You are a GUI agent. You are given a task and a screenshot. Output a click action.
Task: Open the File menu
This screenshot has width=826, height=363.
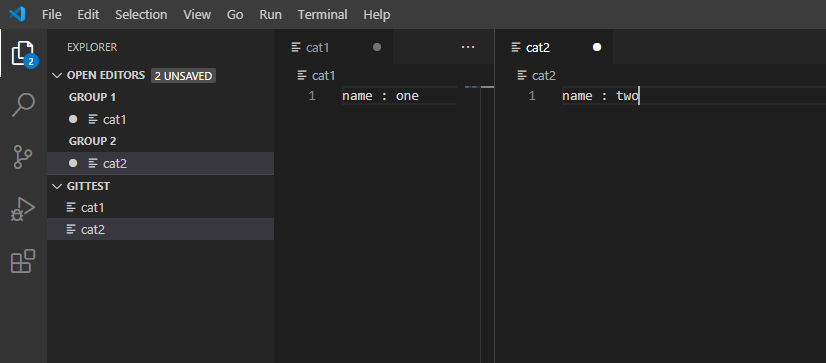[x=52, y=14]
